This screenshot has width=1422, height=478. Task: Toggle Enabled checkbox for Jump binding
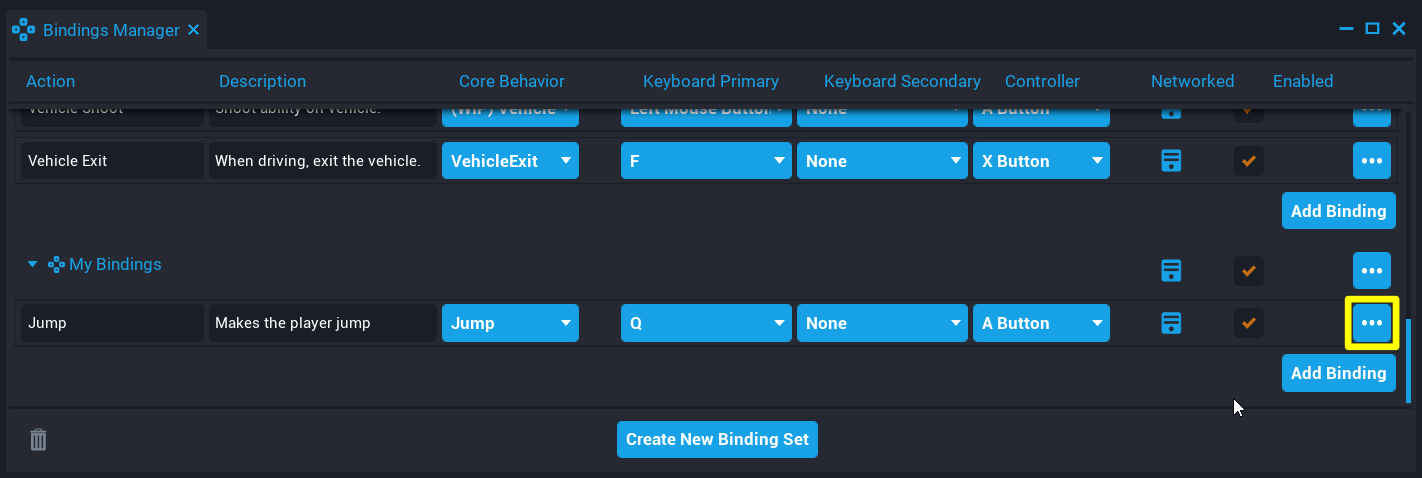point(1247,323)
